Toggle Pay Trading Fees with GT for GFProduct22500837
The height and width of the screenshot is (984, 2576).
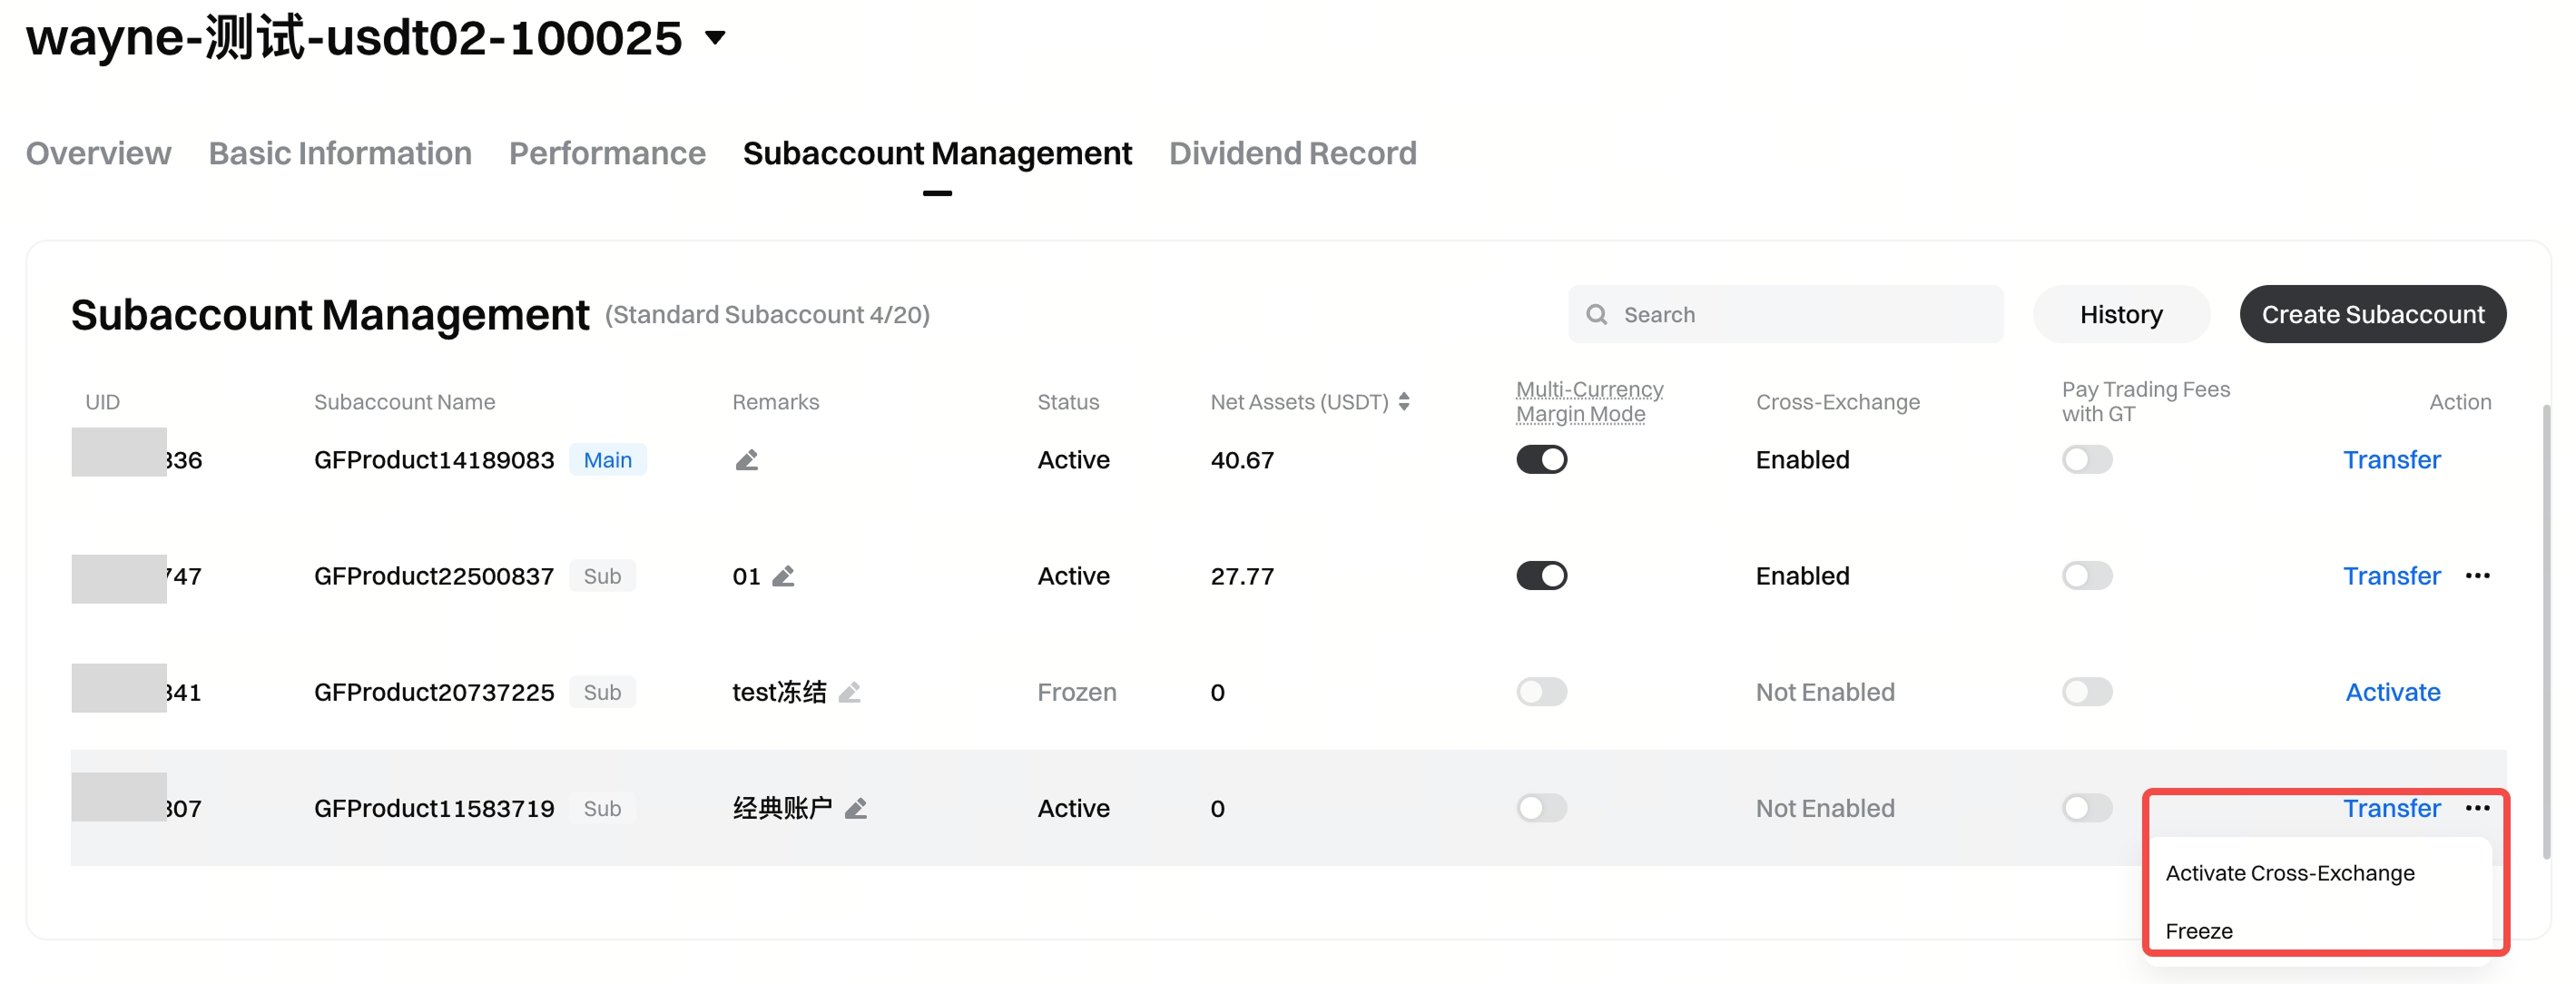pyautogui.click(x=2086, y=576)
